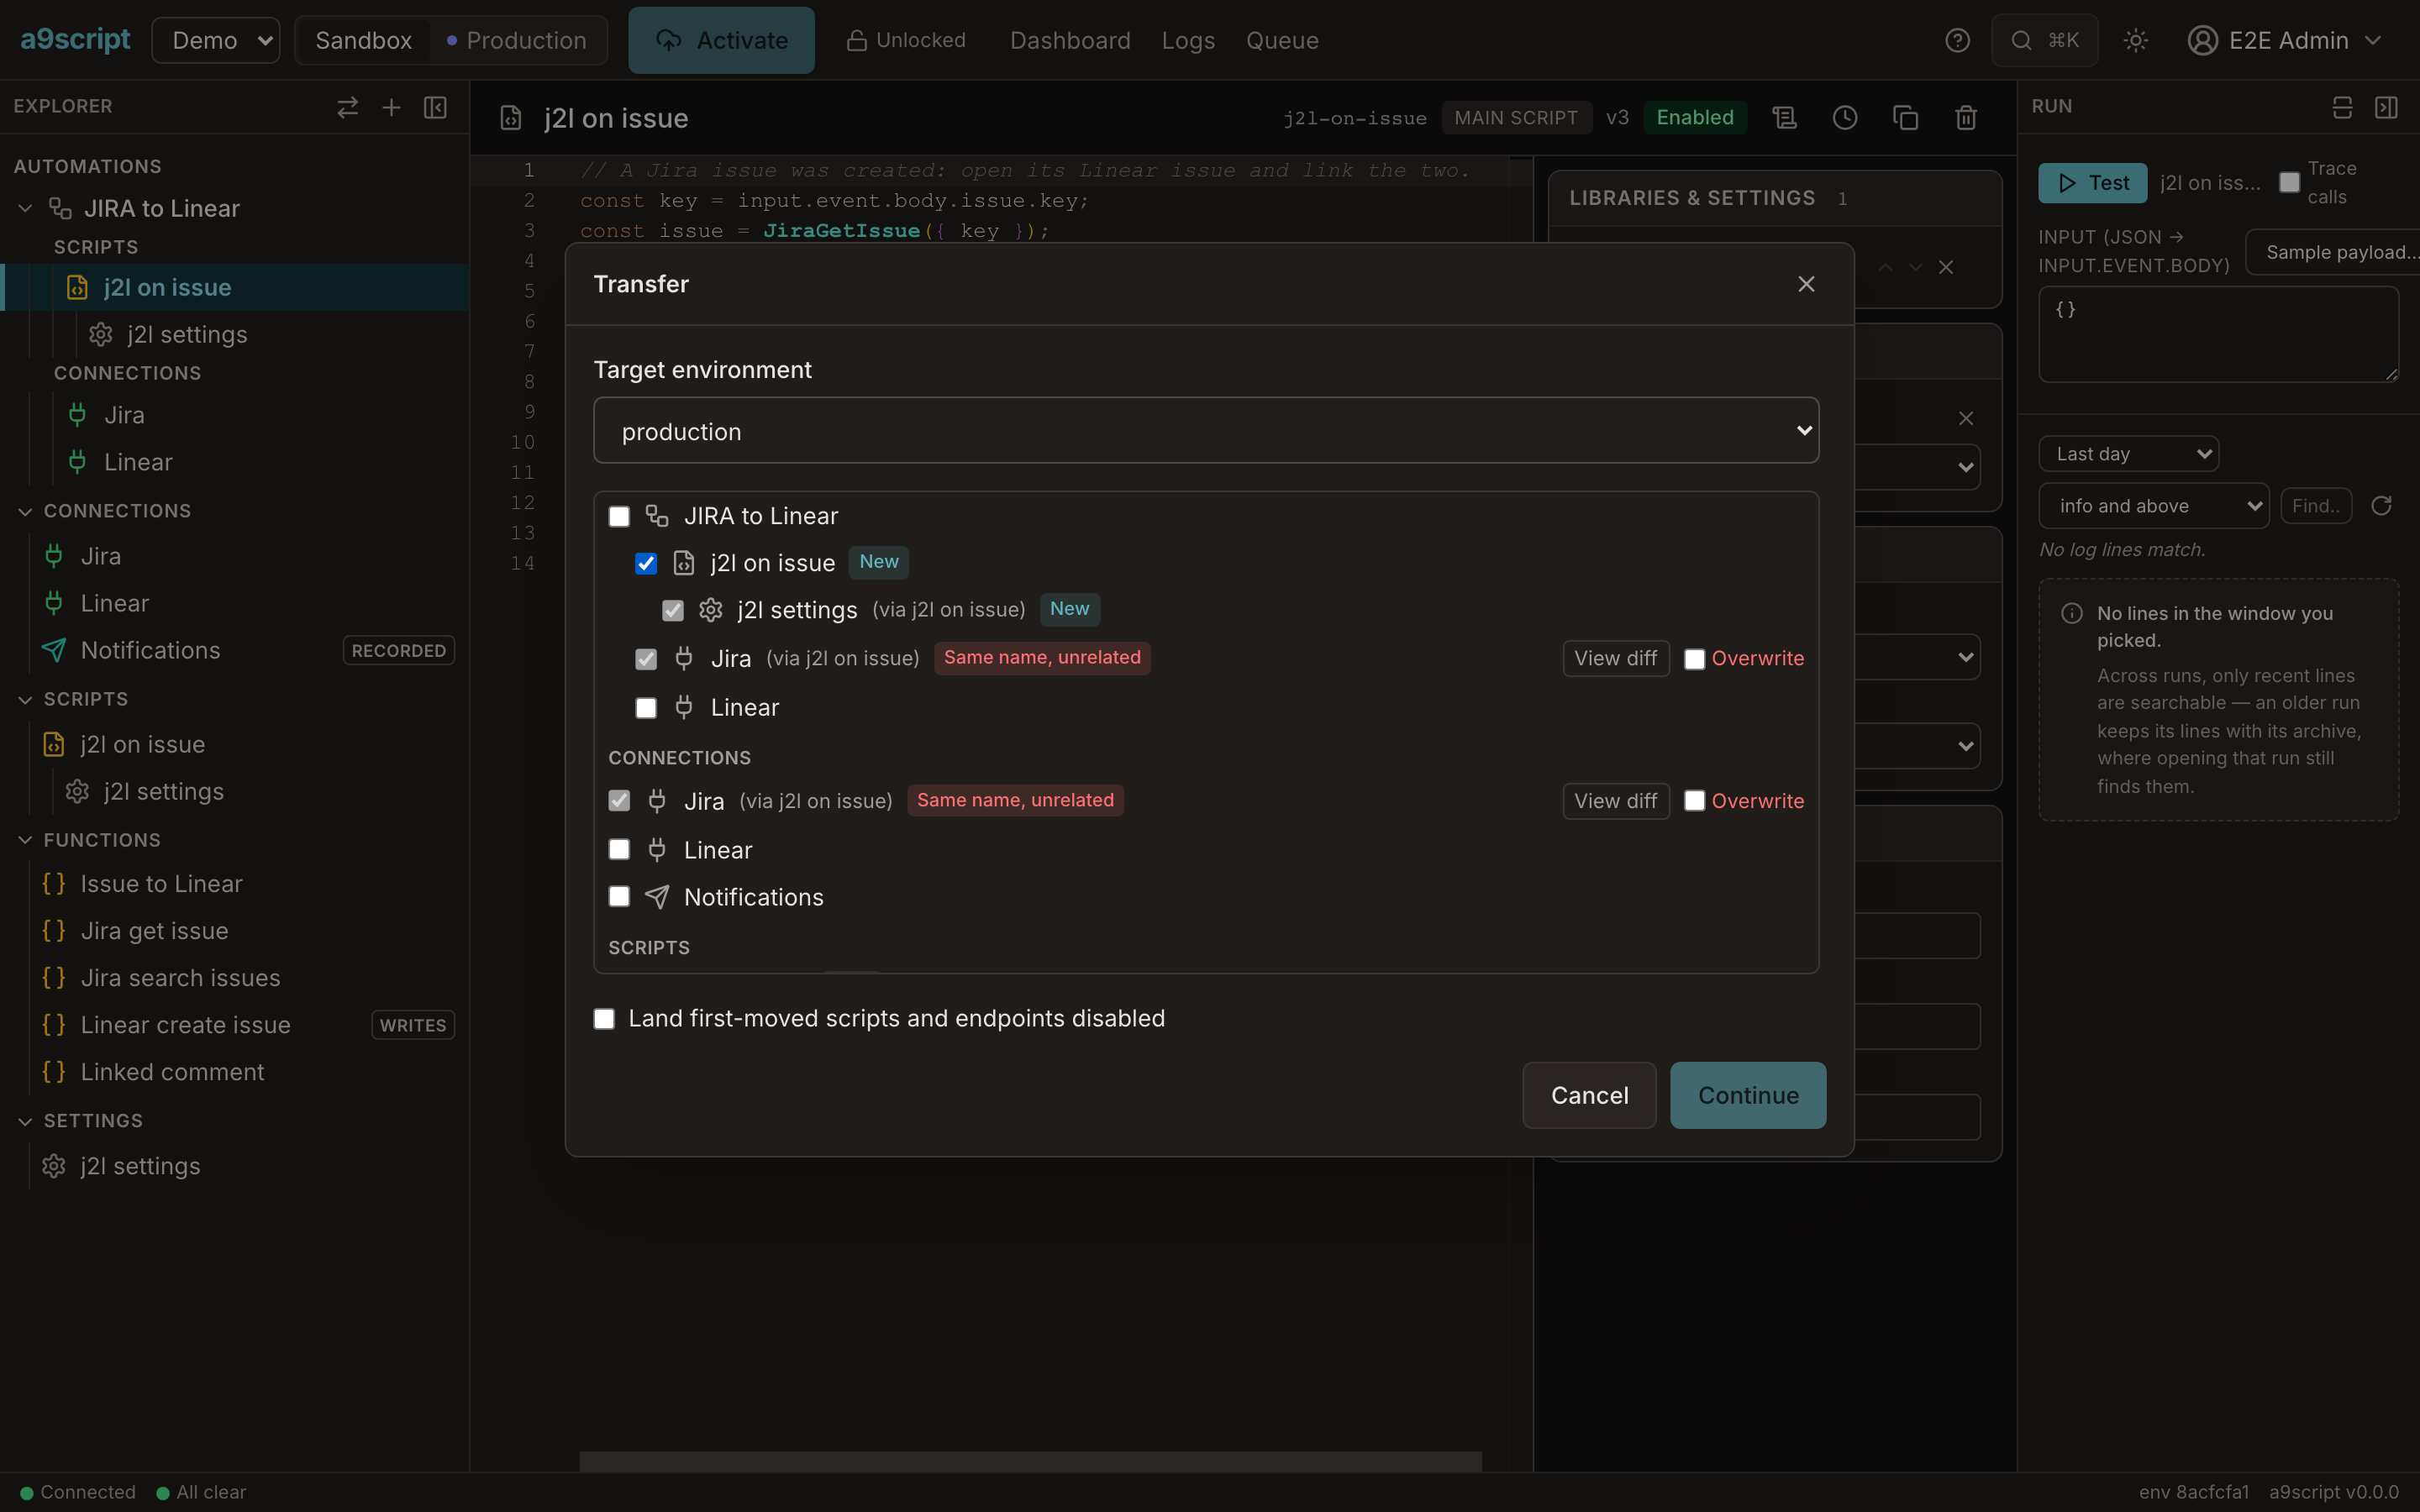
Task: Check Linear checkbox under dialog CONNECTIONS
Action: [x=619, y=850]
